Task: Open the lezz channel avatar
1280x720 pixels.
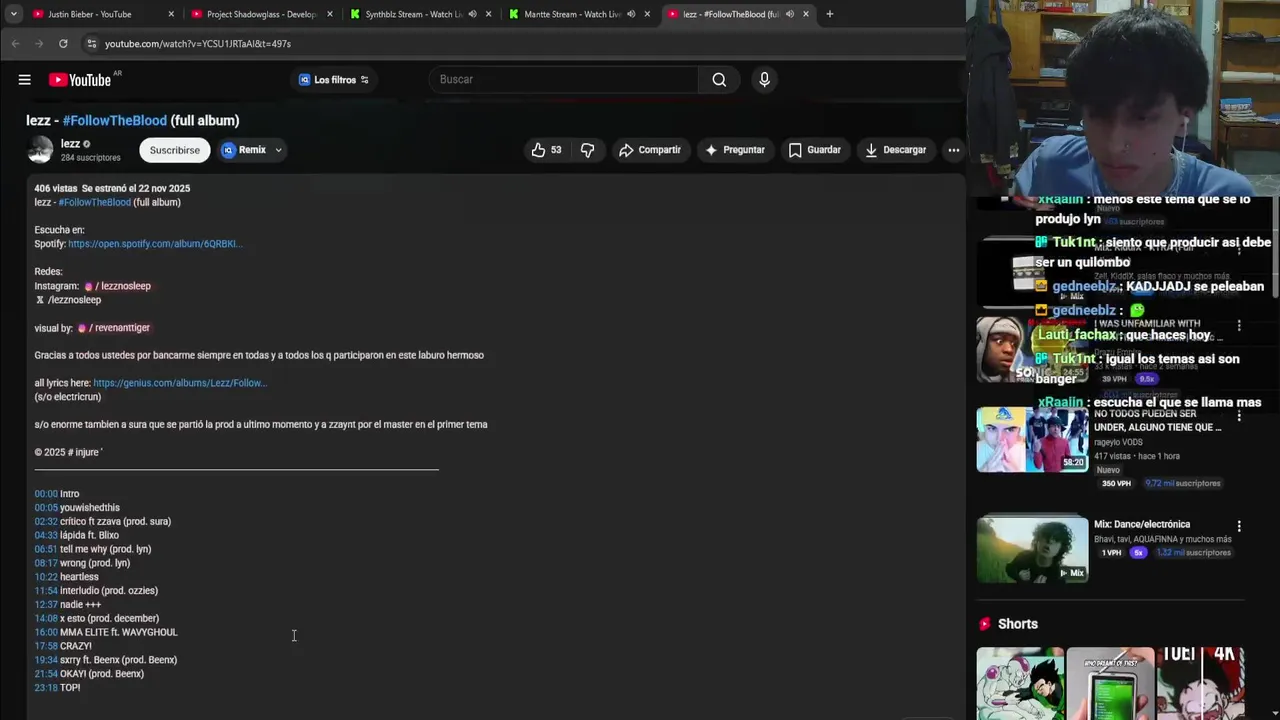Action: 40,150
